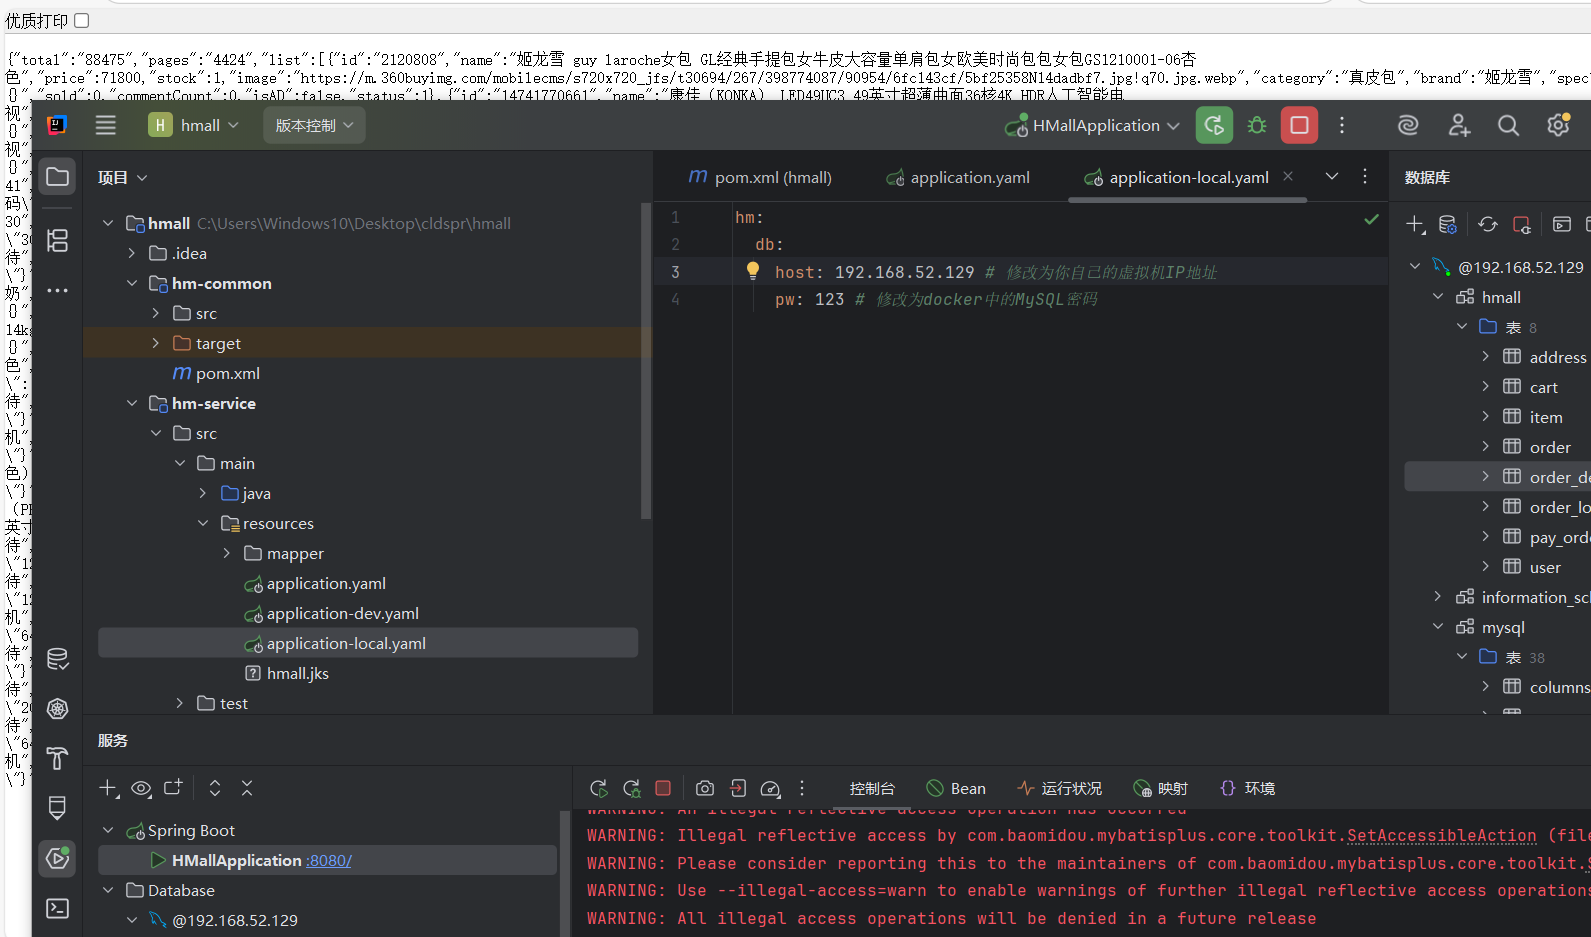Refresh the database panel
Screen dimensions: 1591x937
click(x=1488, y=224)
